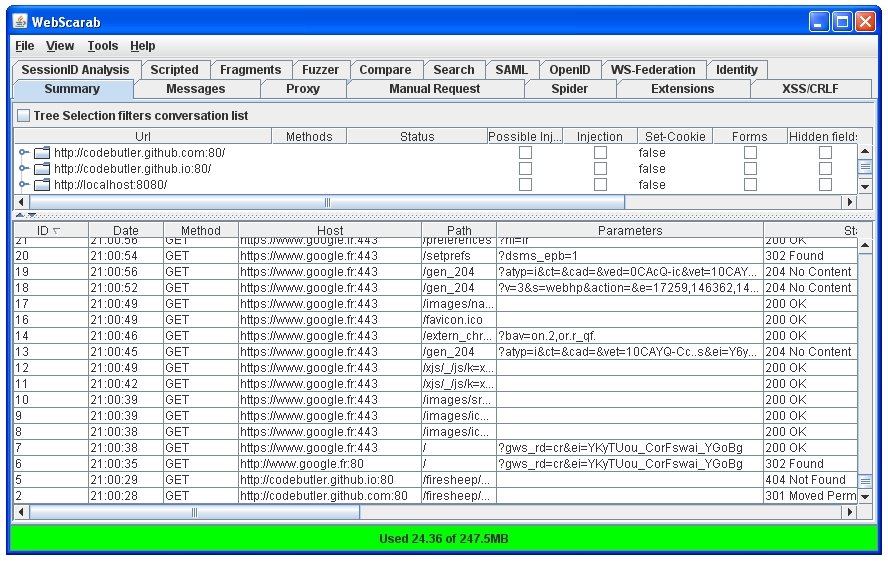This screenshot has width=888, height=561.
Task: Expand the codebutler.github.io:80 tree node
Action: click(x=23, y=169)
